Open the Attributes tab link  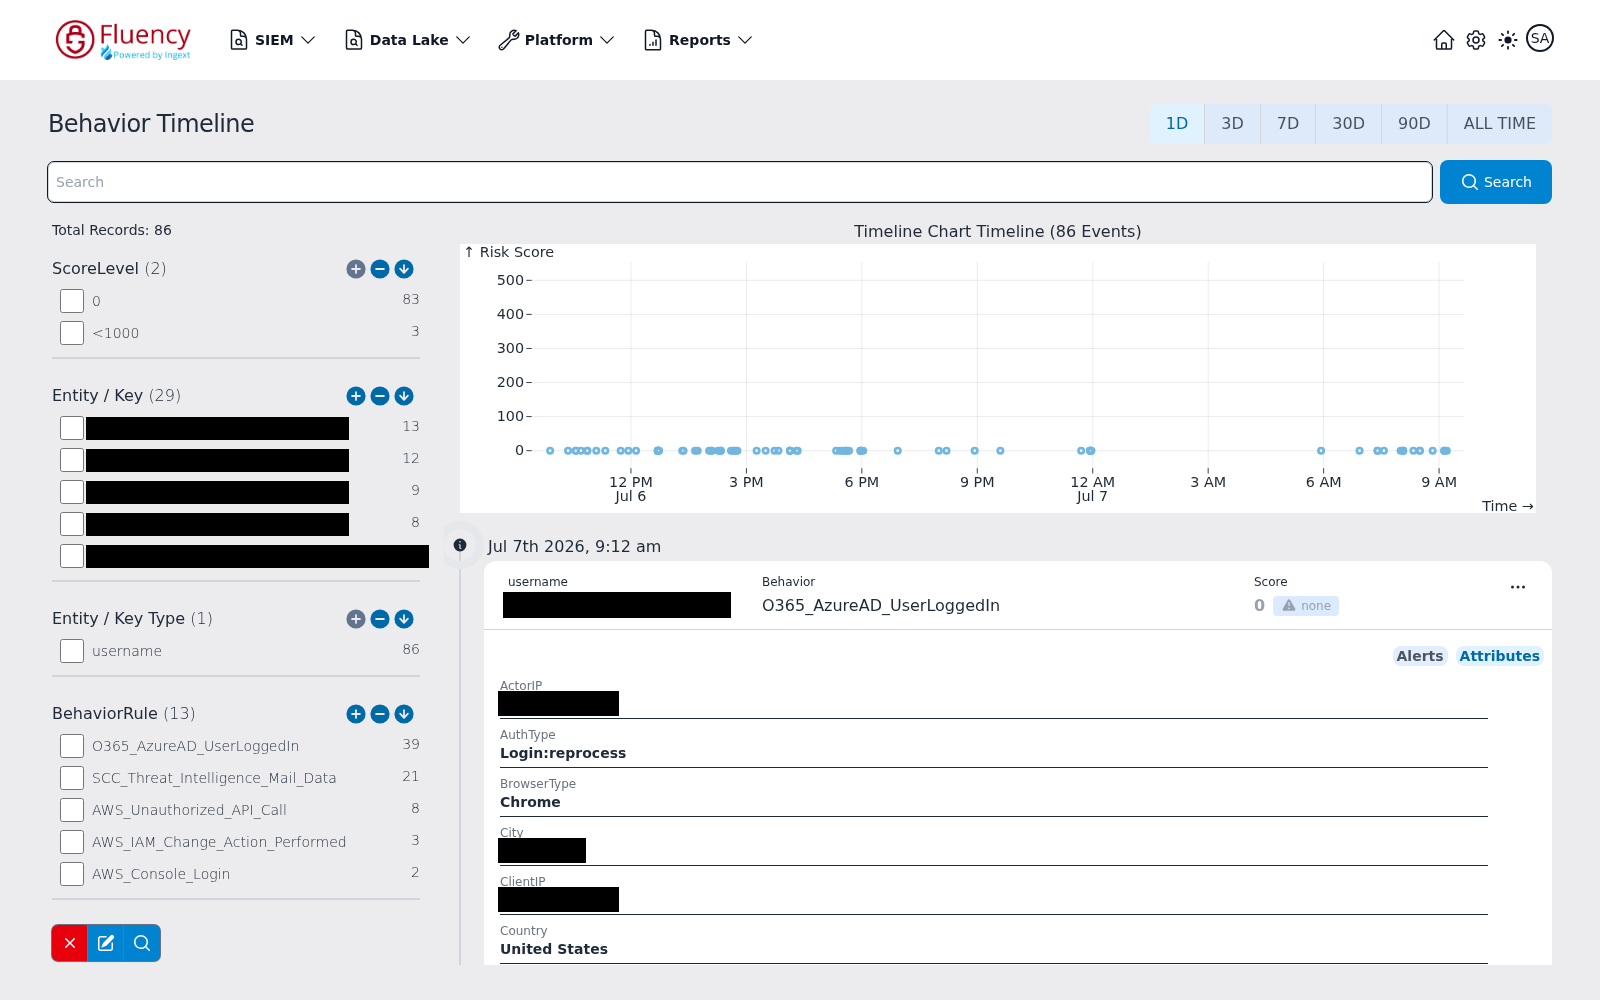tap(1499, 656)
